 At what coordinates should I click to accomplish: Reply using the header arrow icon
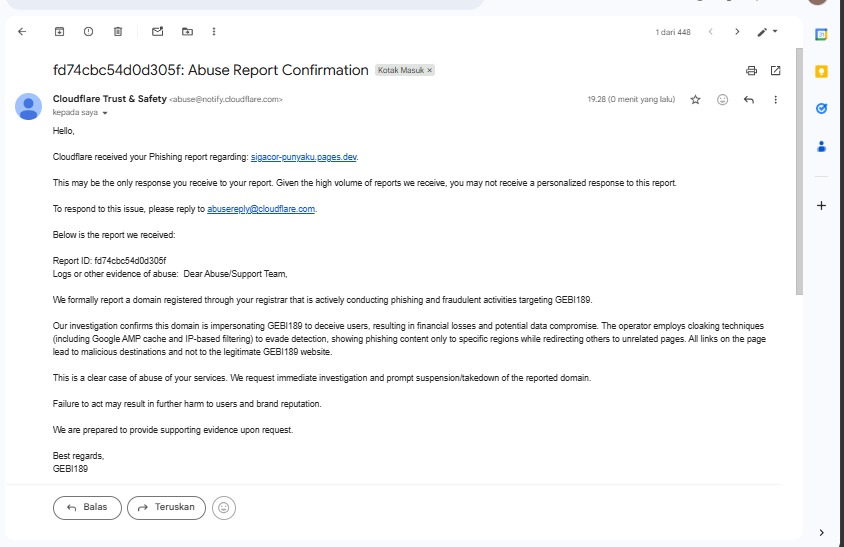pyautogui.click(x=749, y=100)
